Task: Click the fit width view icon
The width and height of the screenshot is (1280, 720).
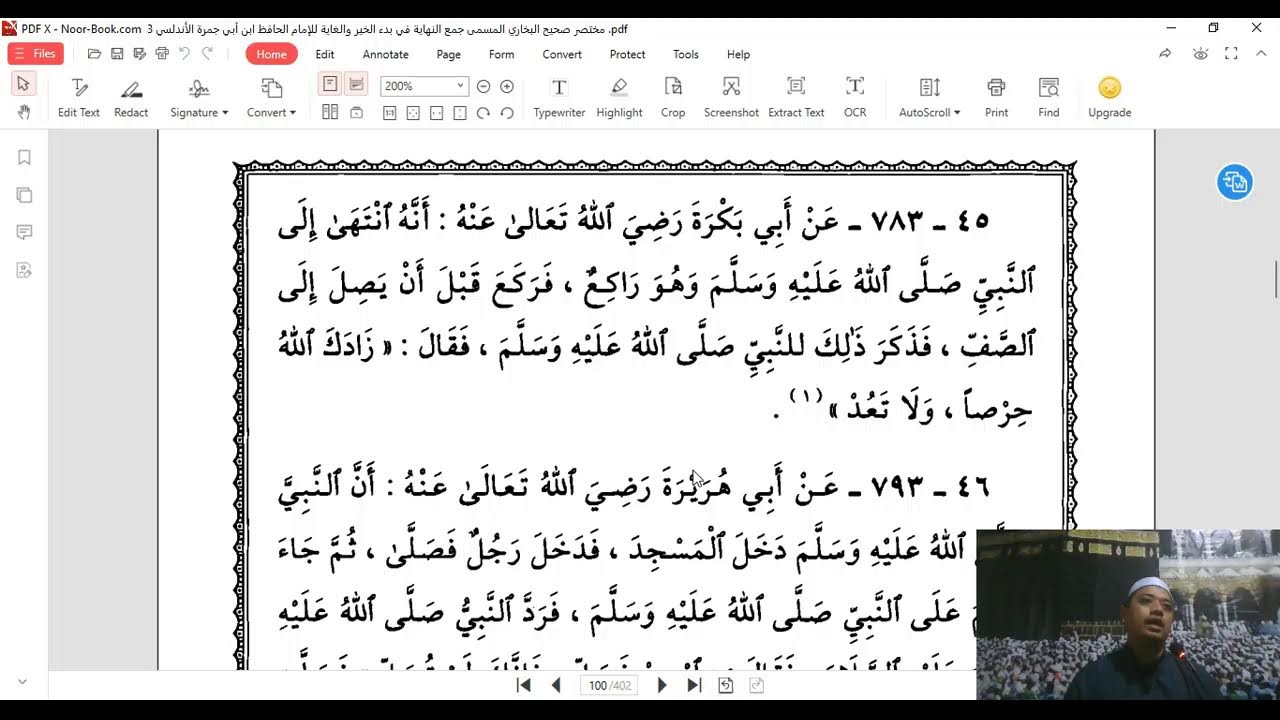Action: click(436, 113)
